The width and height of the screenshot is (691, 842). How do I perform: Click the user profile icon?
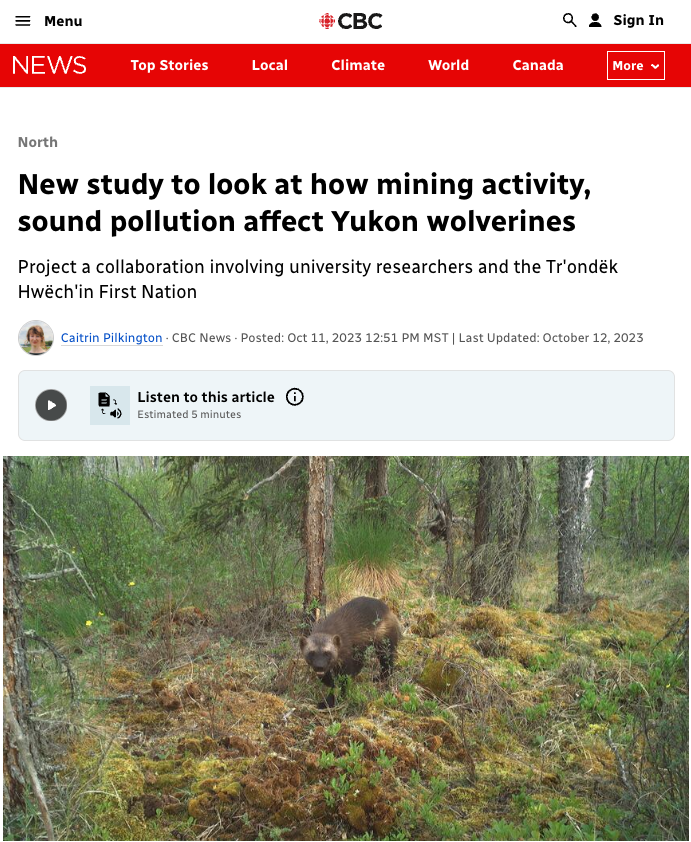point(595,20)
